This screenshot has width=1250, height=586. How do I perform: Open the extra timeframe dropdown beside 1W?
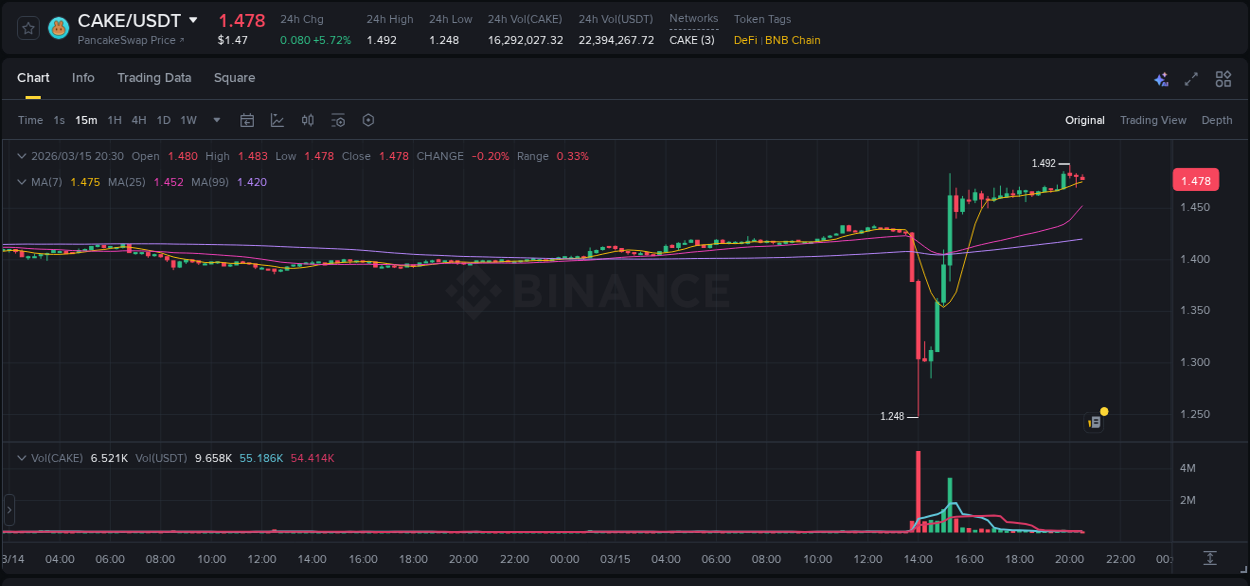pos(215,120)
